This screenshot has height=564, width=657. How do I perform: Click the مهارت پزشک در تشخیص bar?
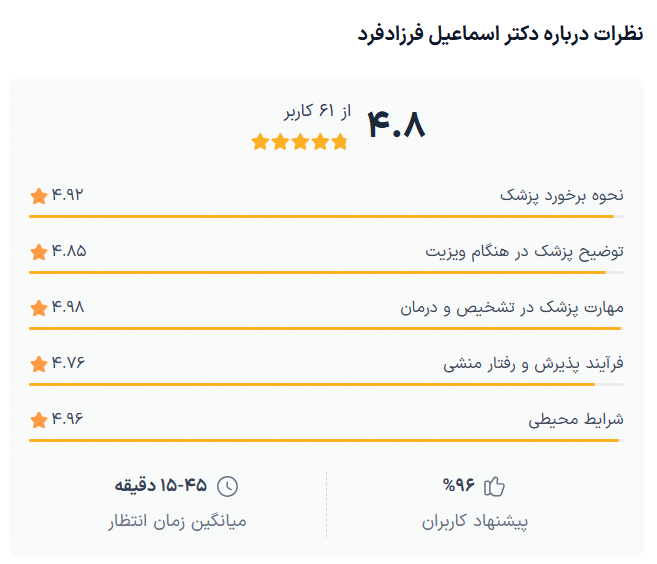click(x=326, y=328)
